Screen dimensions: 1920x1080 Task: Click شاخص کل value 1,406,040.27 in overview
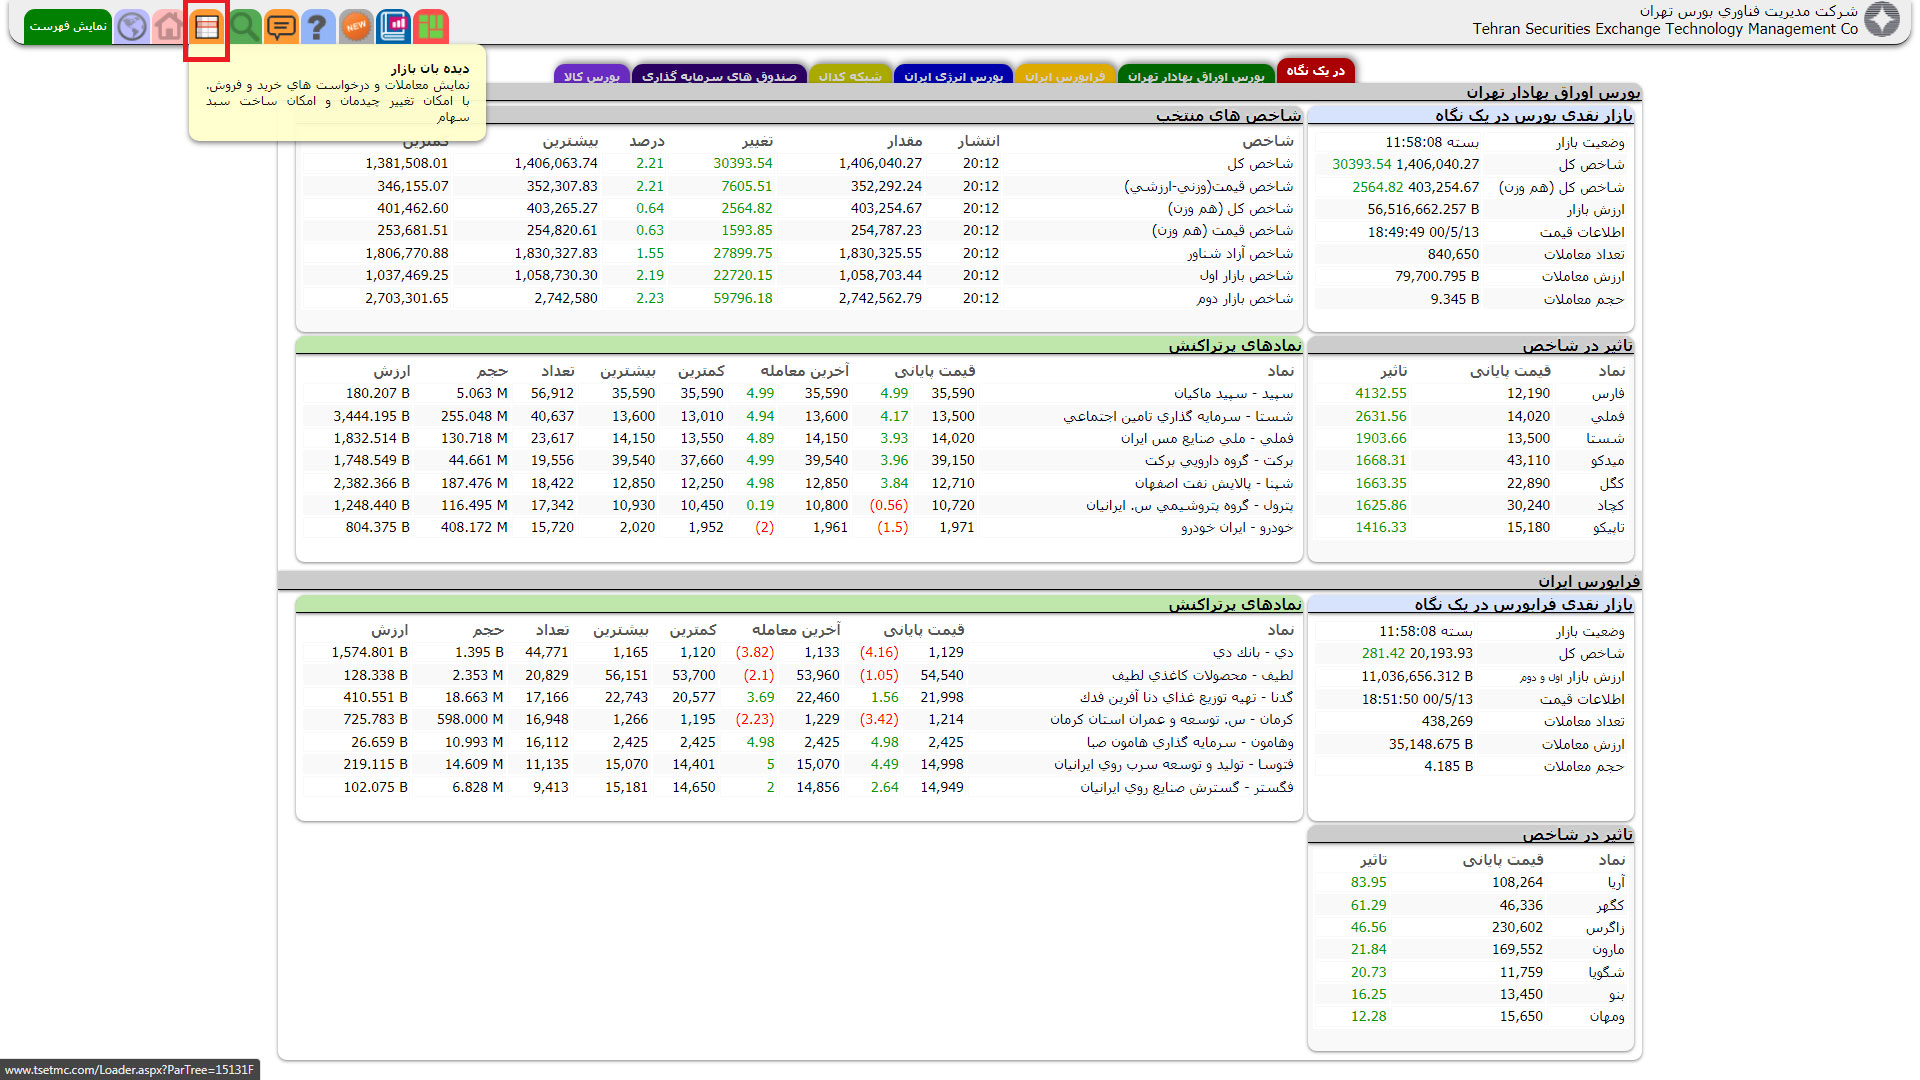coord(1437,165)
